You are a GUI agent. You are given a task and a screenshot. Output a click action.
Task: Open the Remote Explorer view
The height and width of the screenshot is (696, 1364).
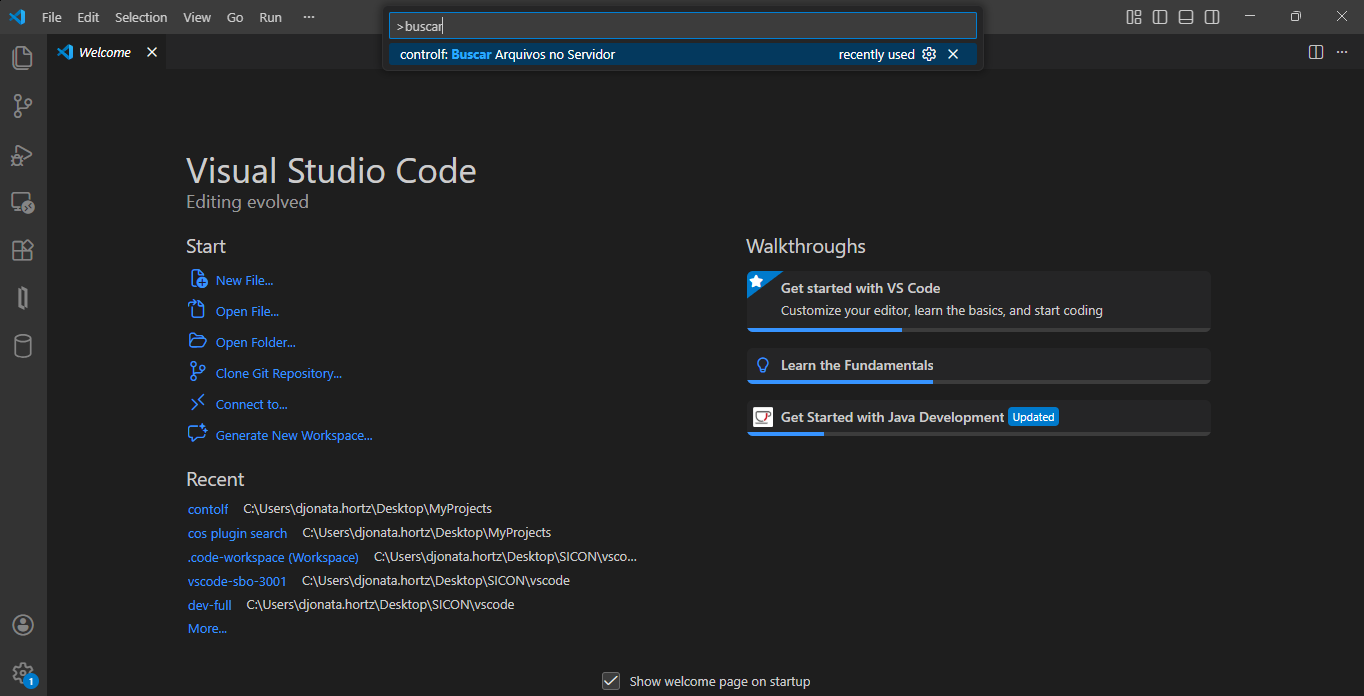(22, 203)
